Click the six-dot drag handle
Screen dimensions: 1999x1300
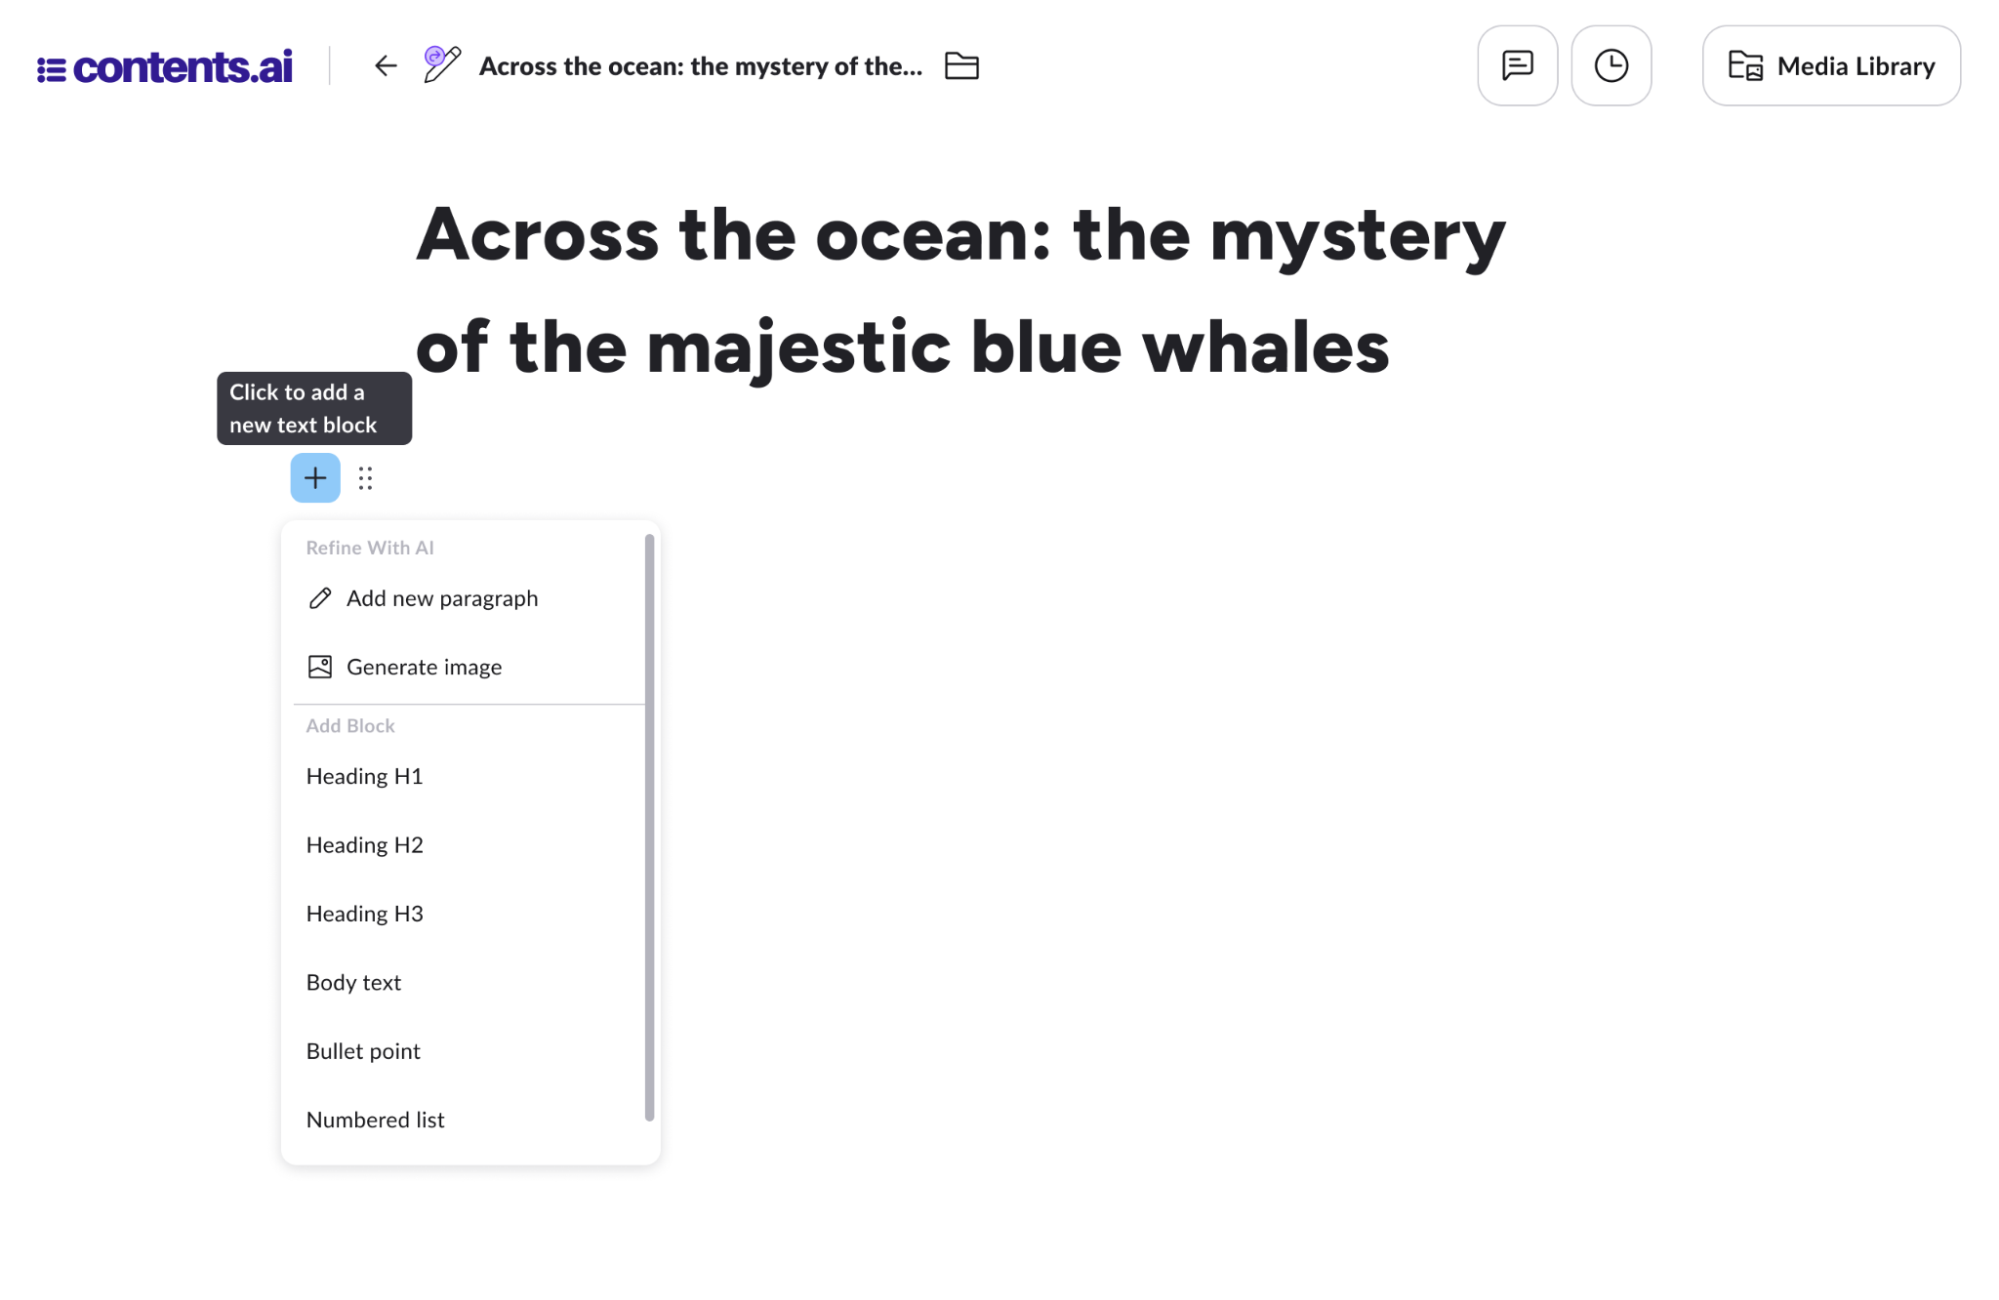tap(365, 478)
